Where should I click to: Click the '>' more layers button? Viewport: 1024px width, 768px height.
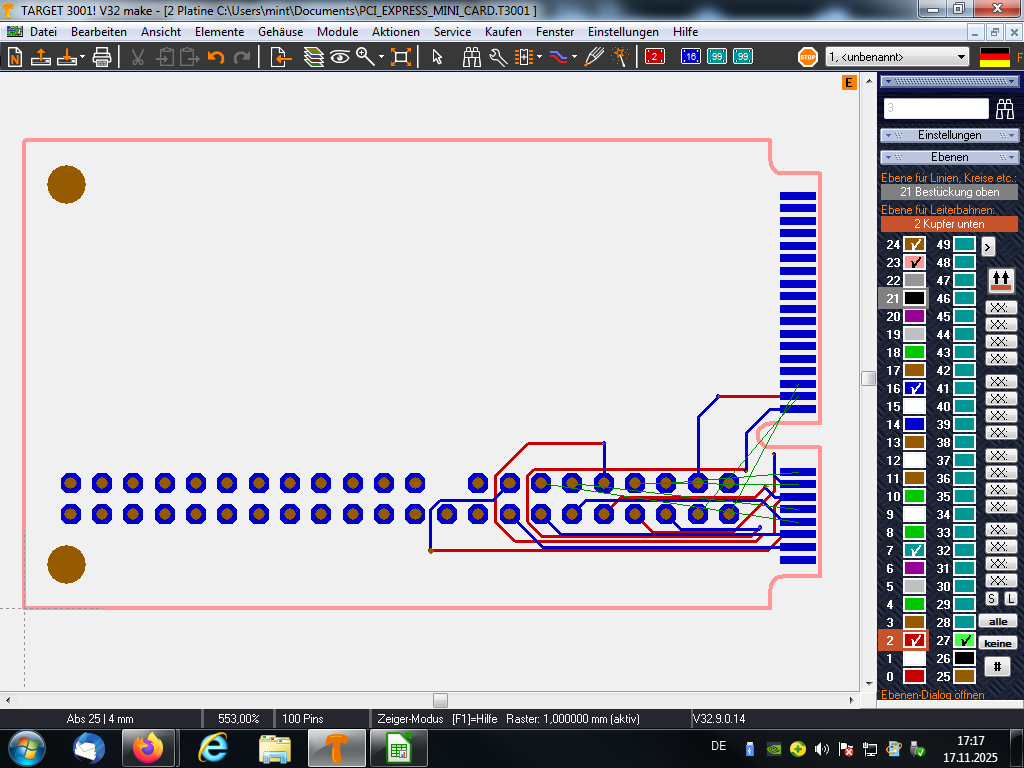pyautogui.click(x=987, y=246)
